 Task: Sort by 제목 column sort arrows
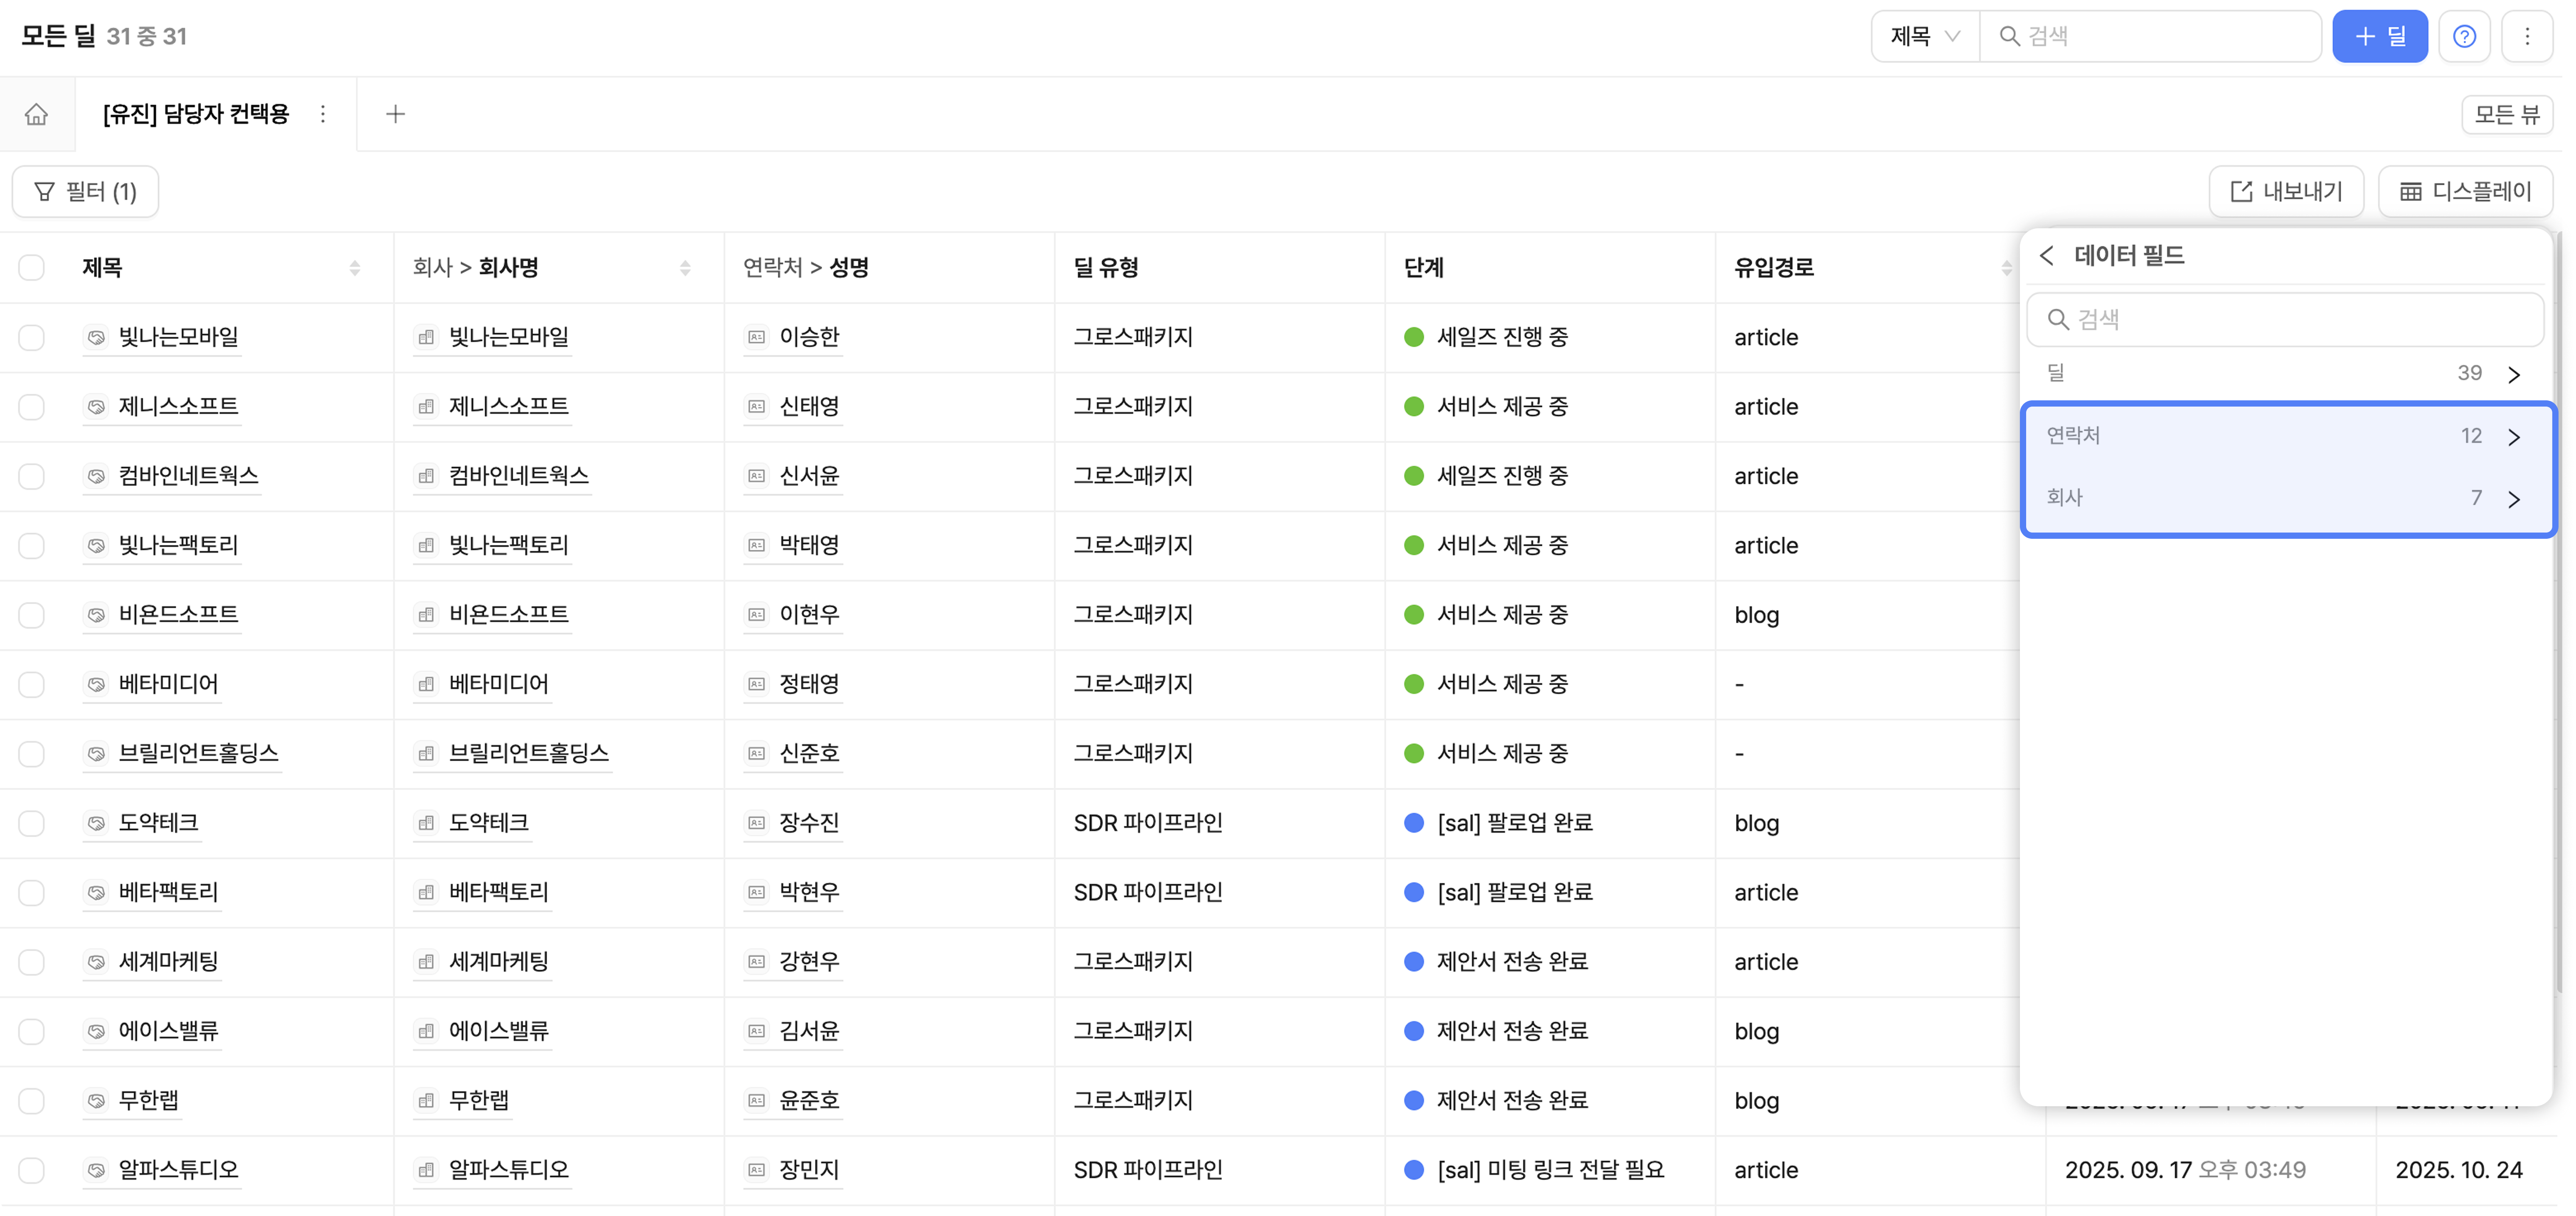pyautogui.click(x=354, y=268)
